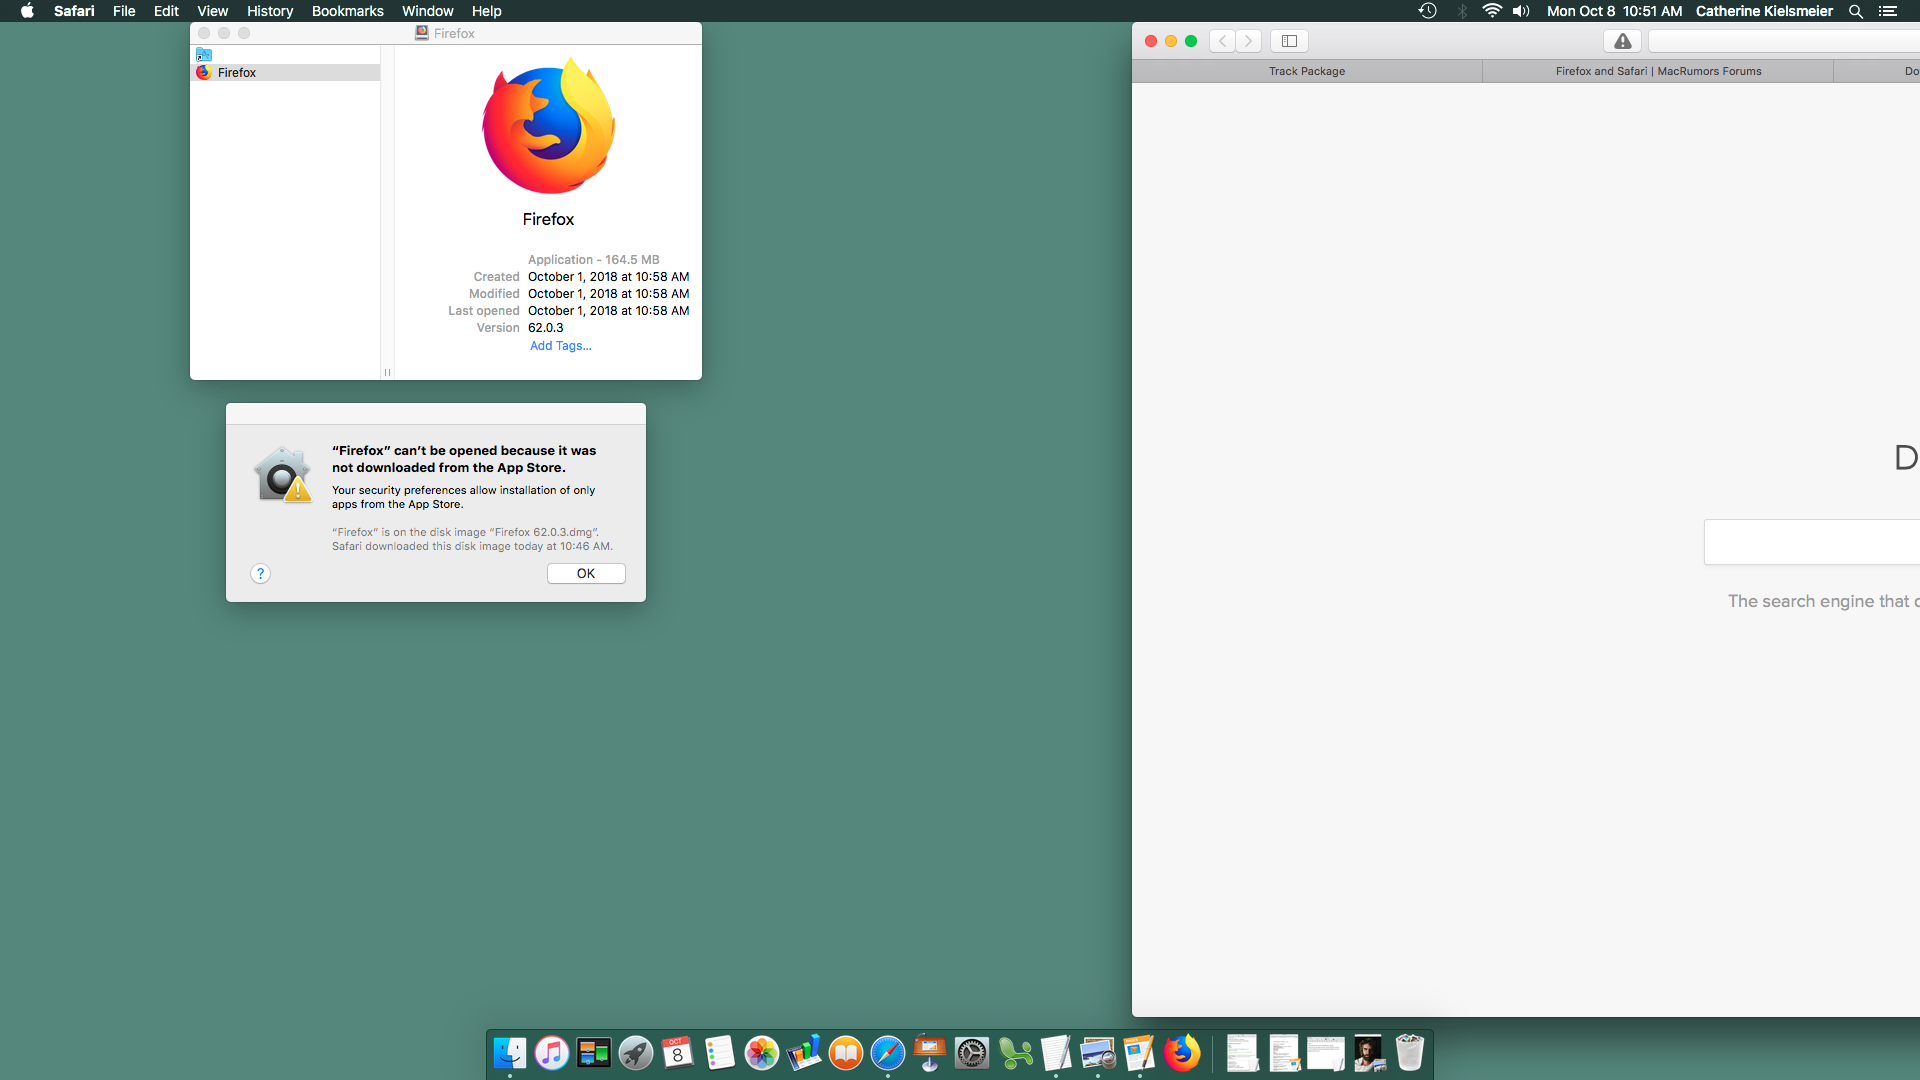Viewport: 1920px width, 1080px height.
Task: Open Spotlight search
Action: [x=1855, y=11]
